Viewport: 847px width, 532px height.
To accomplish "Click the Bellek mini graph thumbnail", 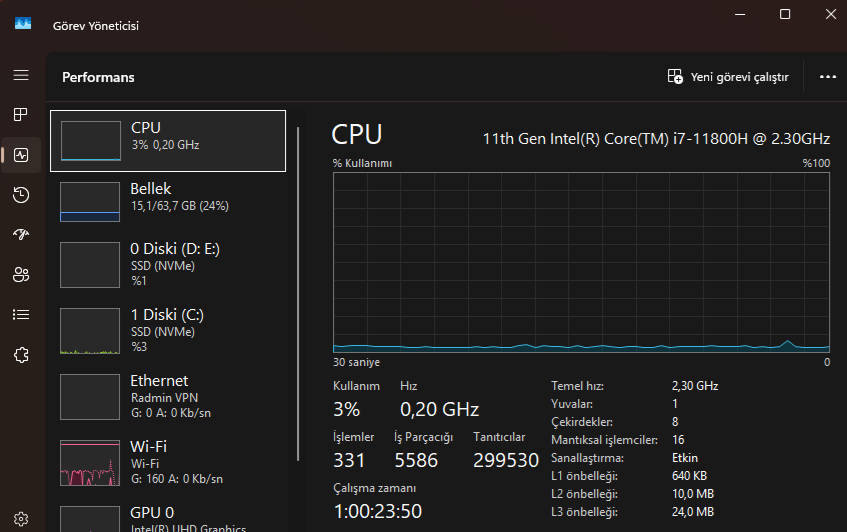I will pyautogui.click(x=90, y=202).
